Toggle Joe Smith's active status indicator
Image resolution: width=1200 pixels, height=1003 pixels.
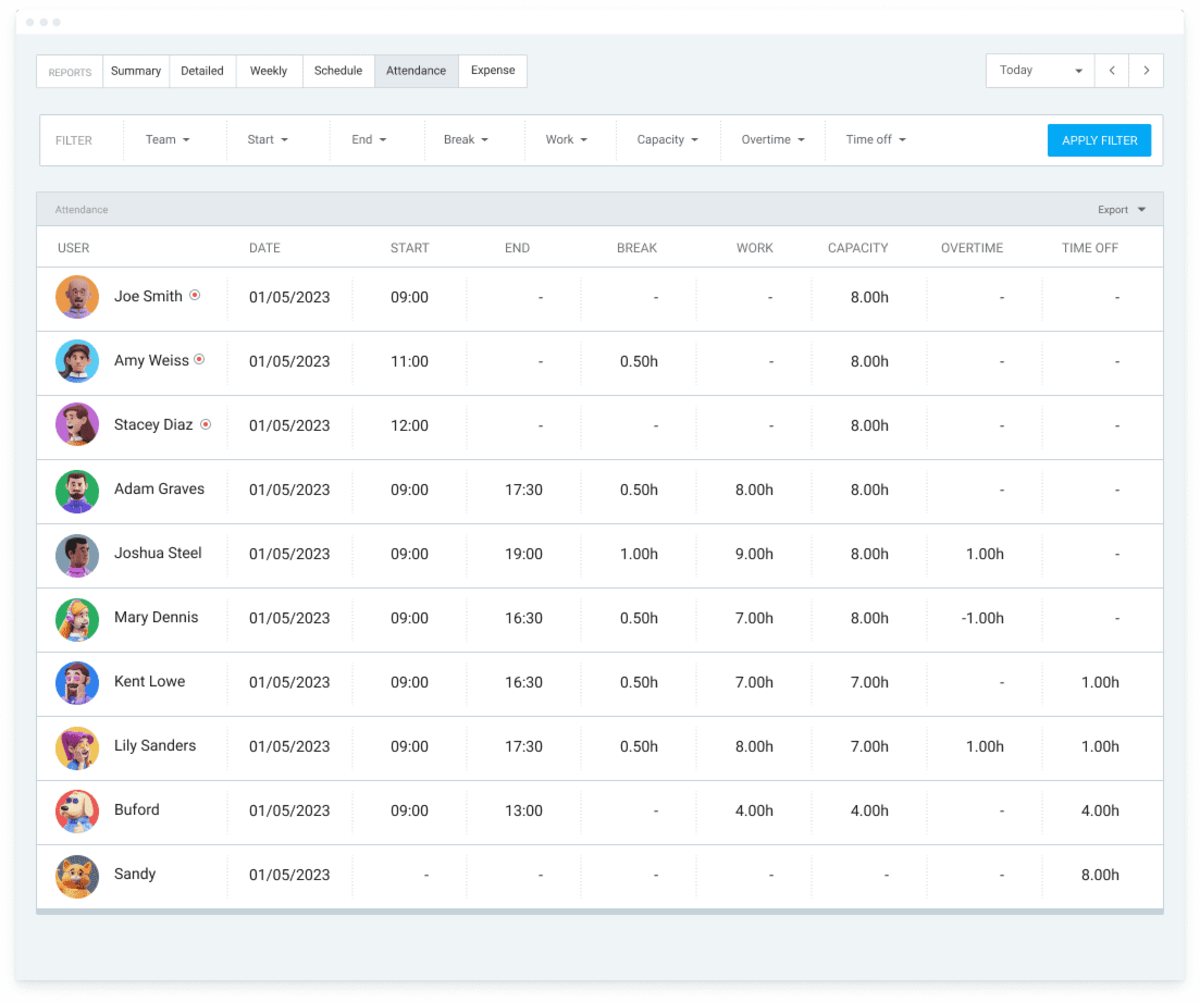click(206, 295)
